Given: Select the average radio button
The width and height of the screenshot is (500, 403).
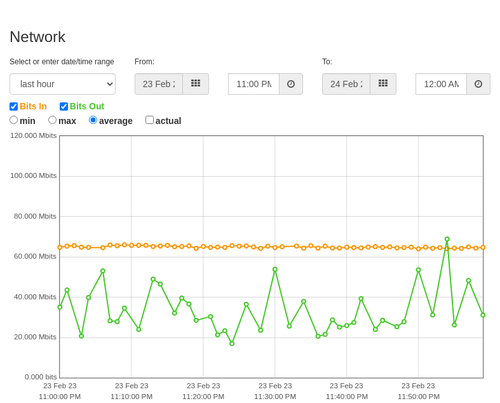Looking at the screenshot, I should (x=93, y=120).
